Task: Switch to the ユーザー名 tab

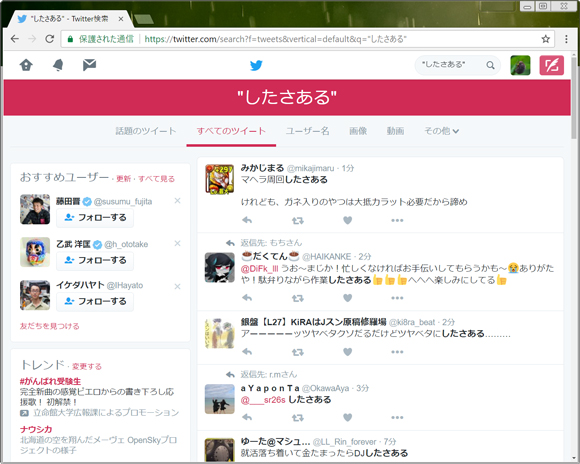Action: [307, 131]
